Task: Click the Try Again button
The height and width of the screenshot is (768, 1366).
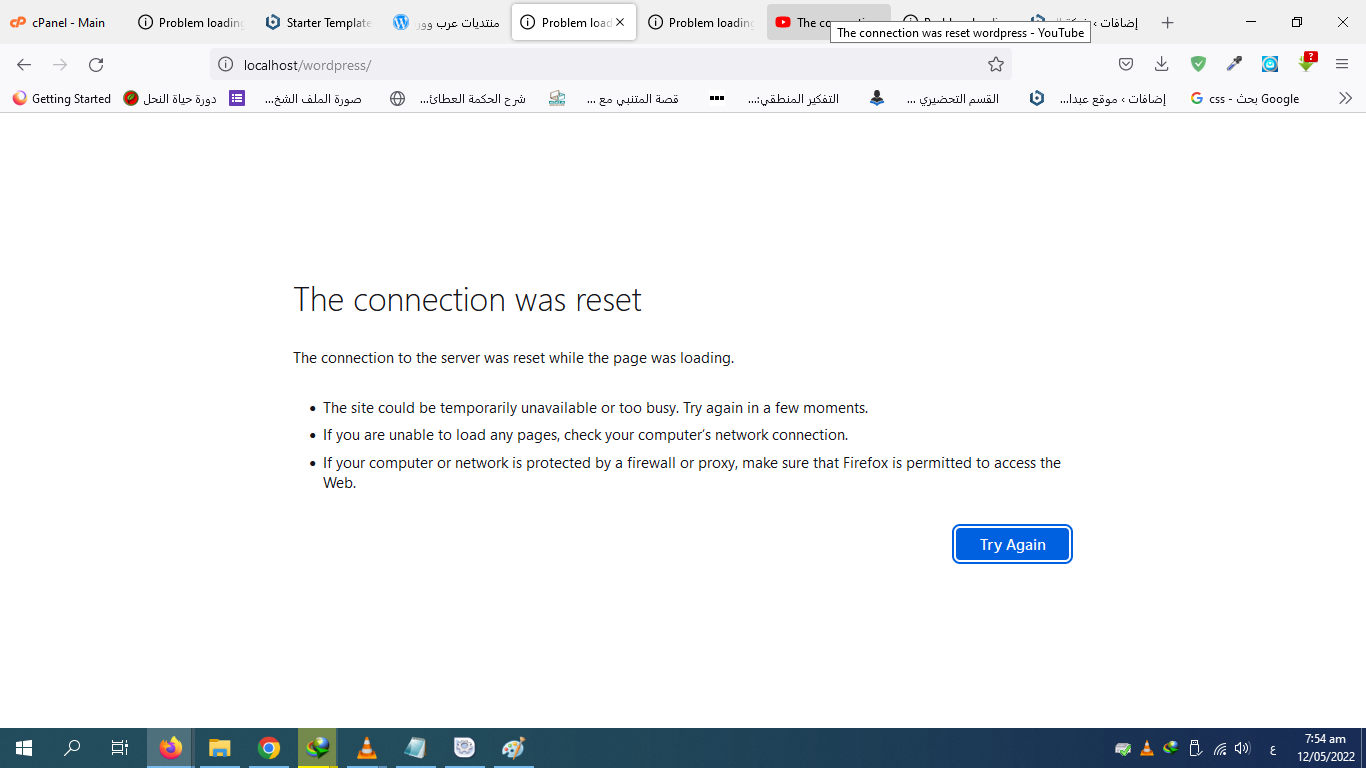Action: tap(1012, 544)
